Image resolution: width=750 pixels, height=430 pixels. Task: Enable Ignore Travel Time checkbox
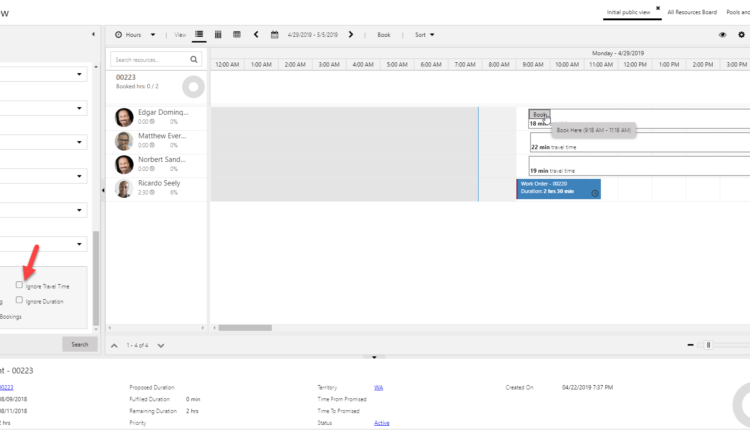pyautogui.click(x=19, y=285)
